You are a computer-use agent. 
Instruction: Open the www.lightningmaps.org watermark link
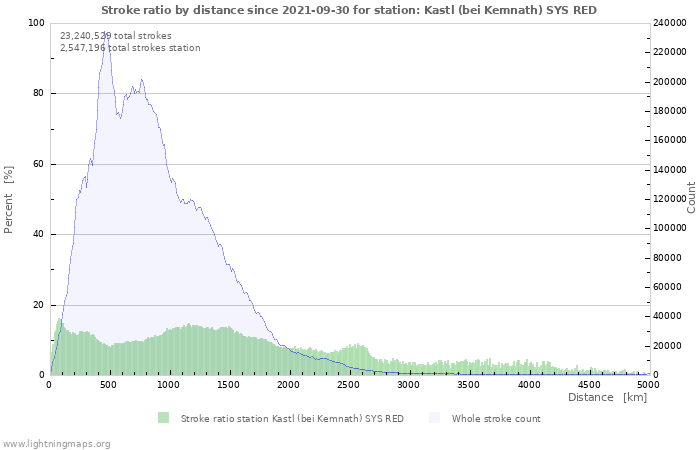click(x=56, y=443)
